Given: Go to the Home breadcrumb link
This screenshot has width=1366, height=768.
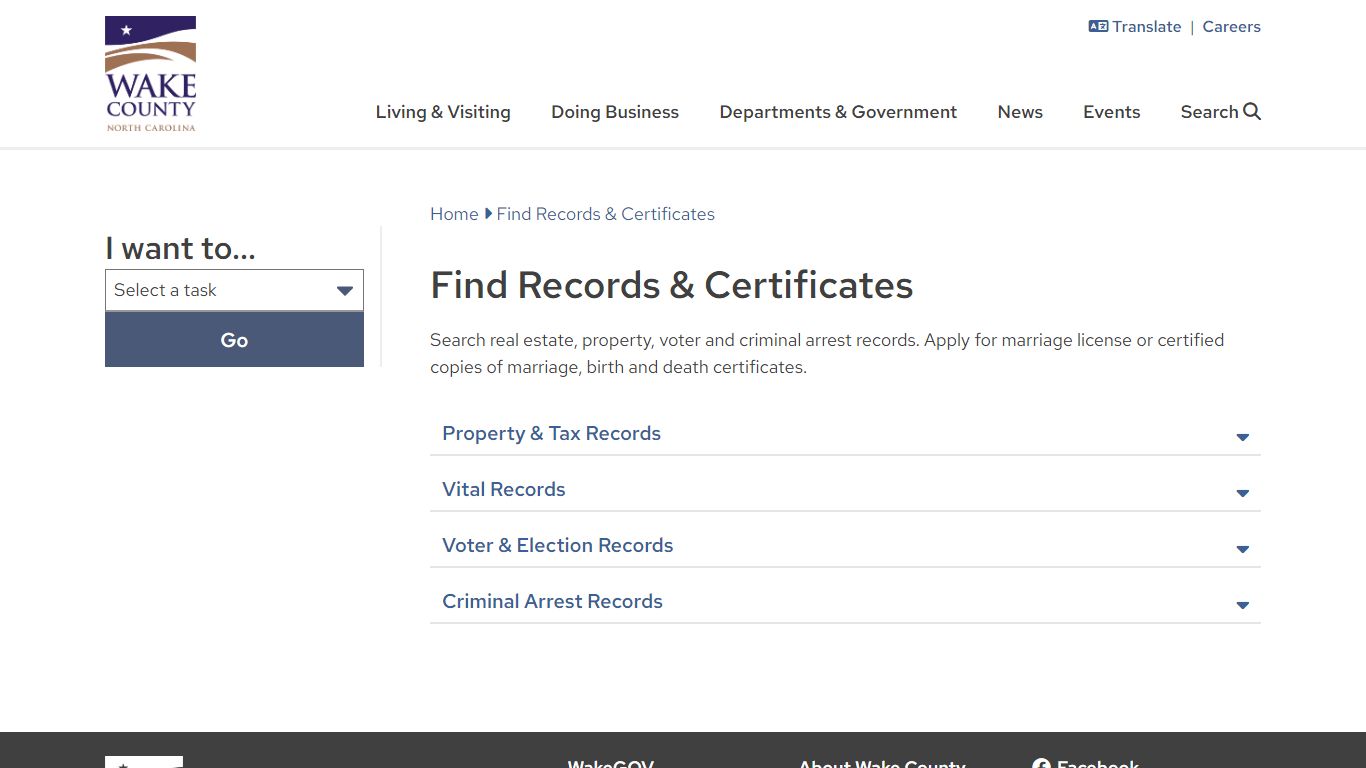Looking at the screenshot, I should click(x=454, y=214).
